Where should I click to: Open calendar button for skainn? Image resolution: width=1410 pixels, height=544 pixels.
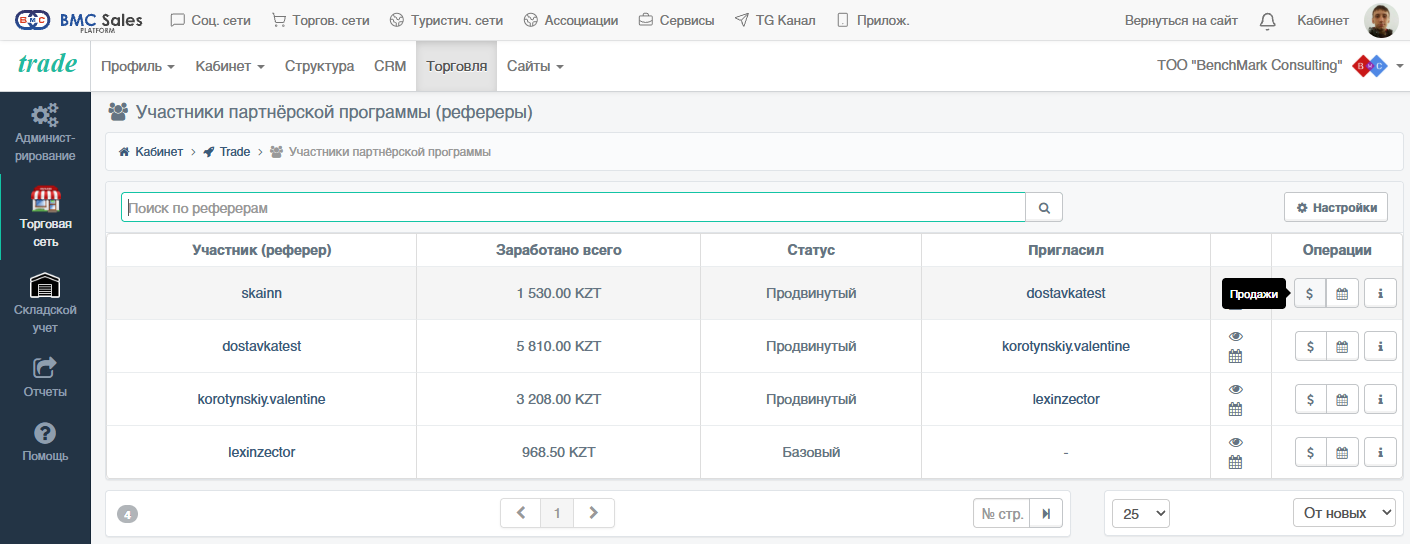click(1342, 294)
